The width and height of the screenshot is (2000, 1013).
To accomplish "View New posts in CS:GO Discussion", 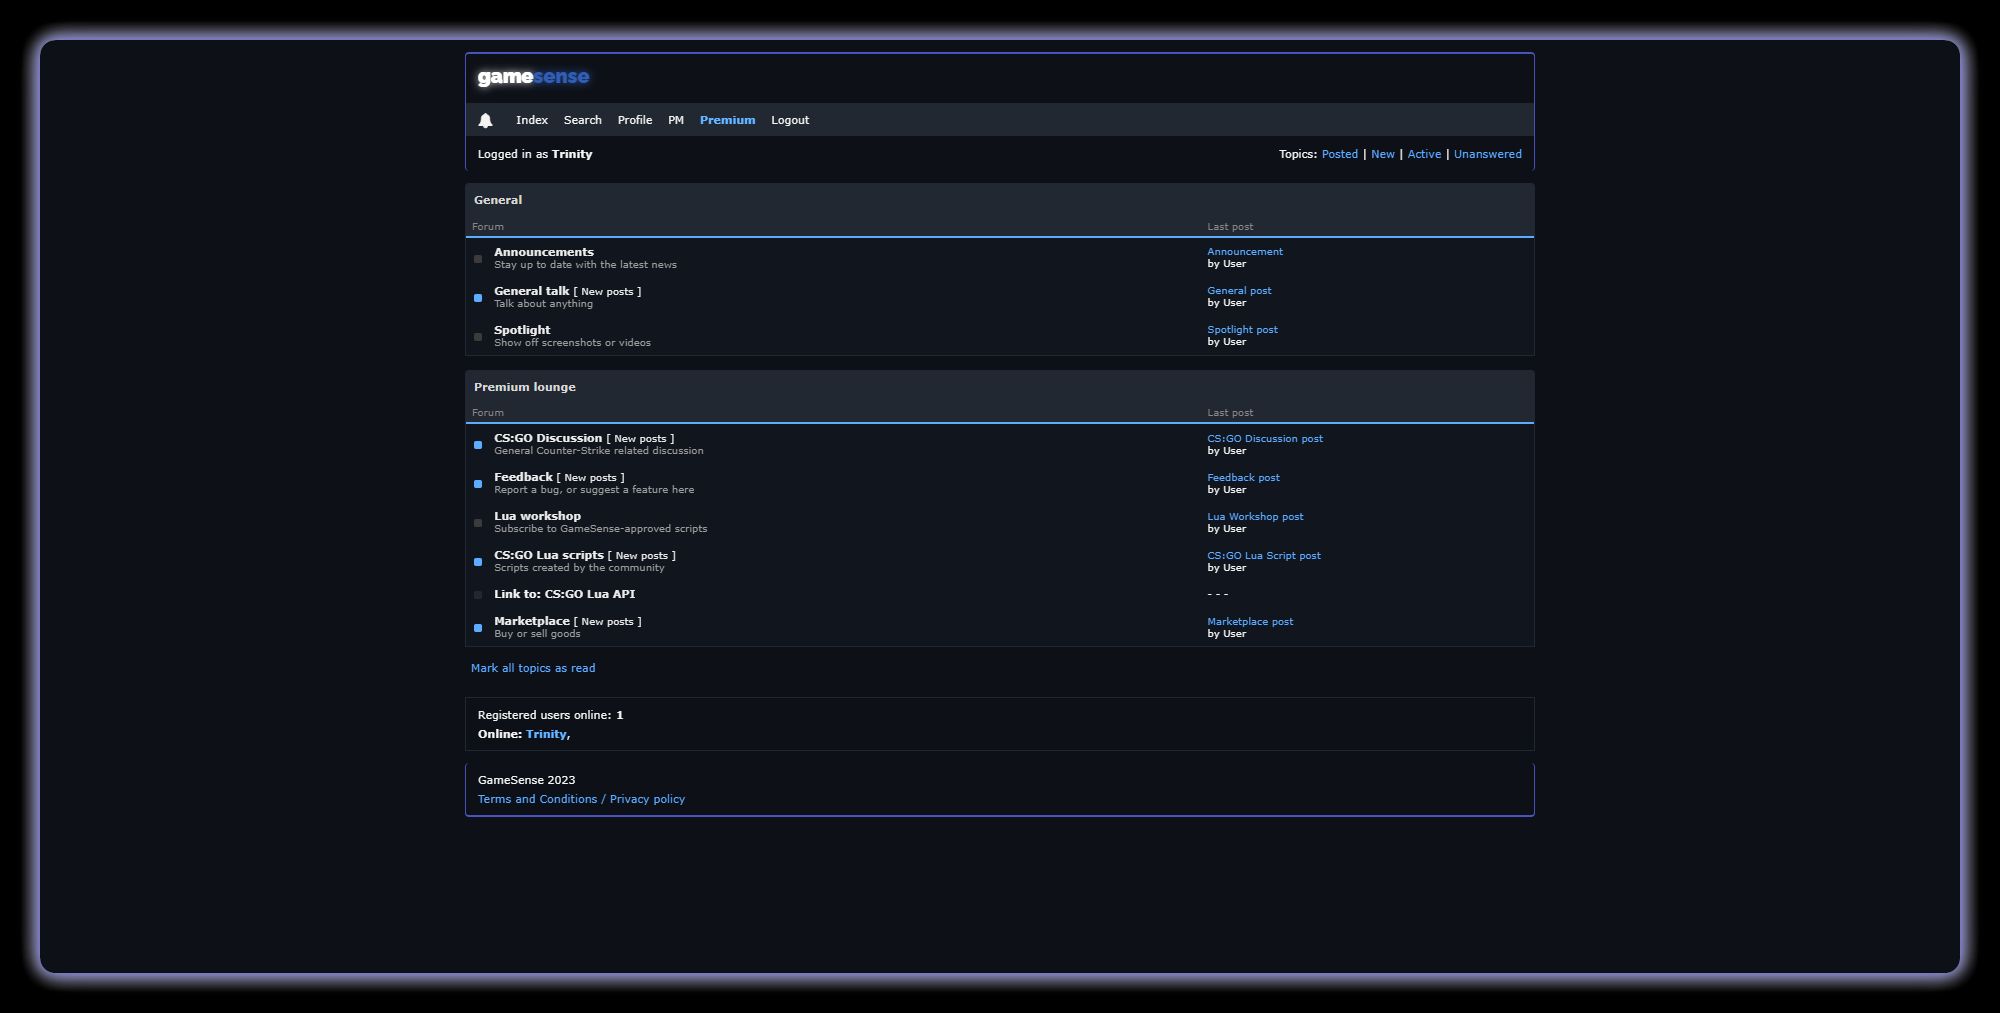I will 640,439.
